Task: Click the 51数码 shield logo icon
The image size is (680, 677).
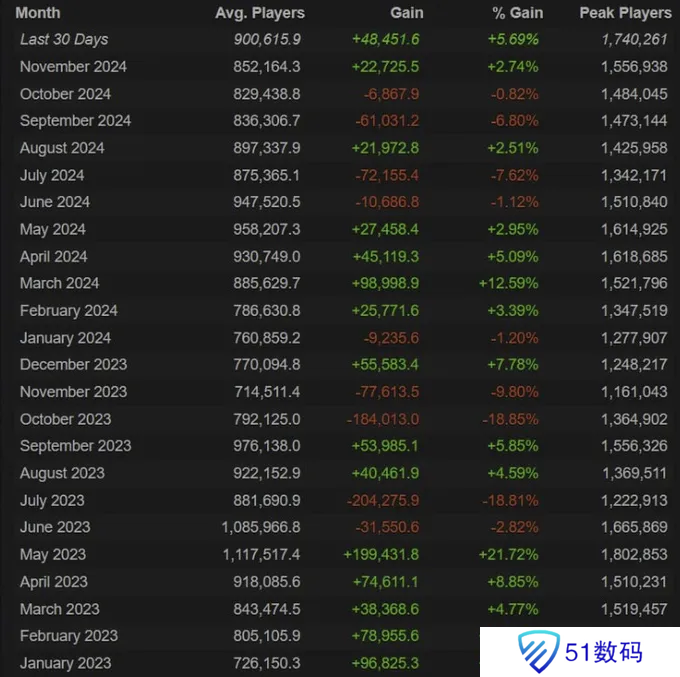Action: 537,652
